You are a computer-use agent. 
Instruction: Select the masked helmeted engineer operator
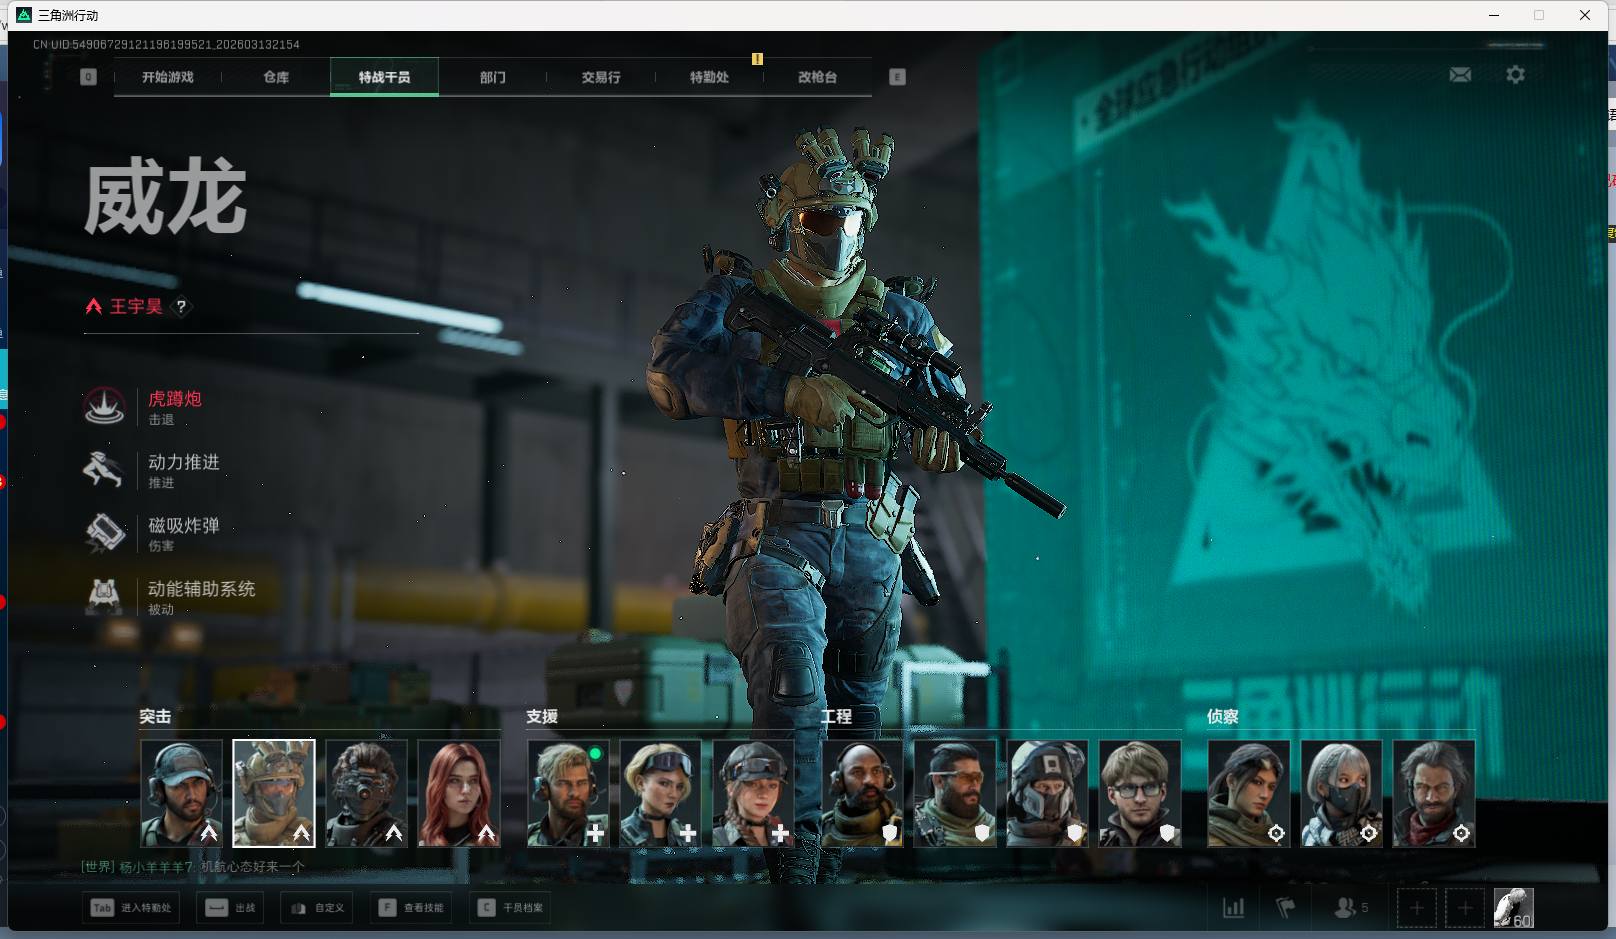tap(1047, 793)
